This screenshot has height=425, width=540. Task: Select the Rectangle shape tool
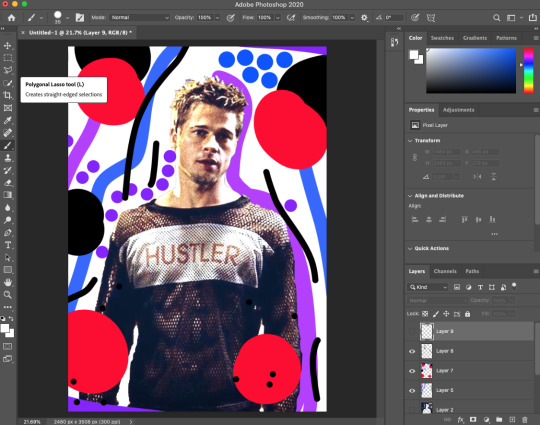click(x=8, y=270)
